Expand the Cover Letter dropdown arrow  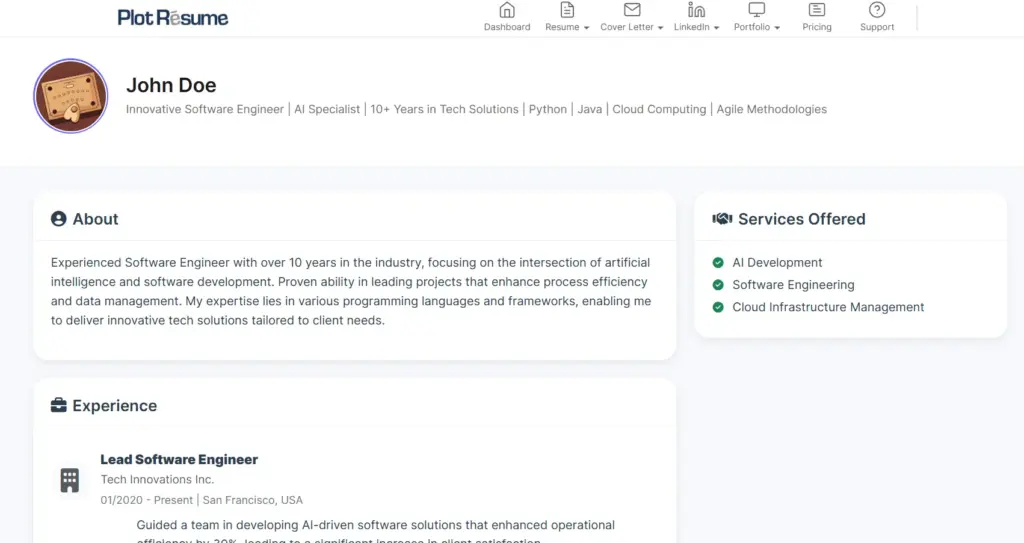[660, 27]
